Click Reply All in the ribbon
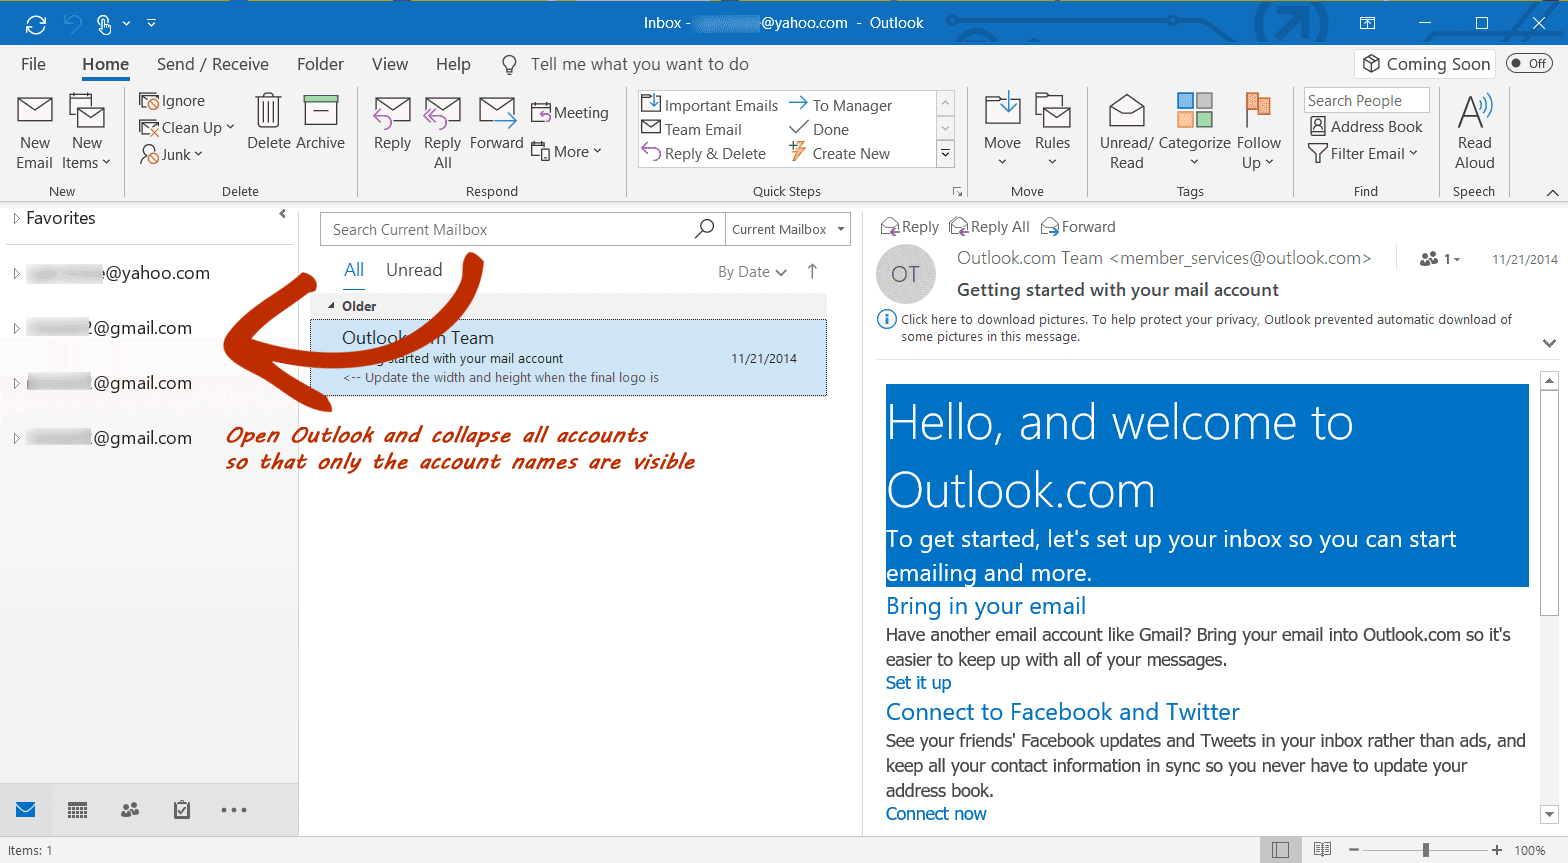1568x863 pixels. [442, 132]
